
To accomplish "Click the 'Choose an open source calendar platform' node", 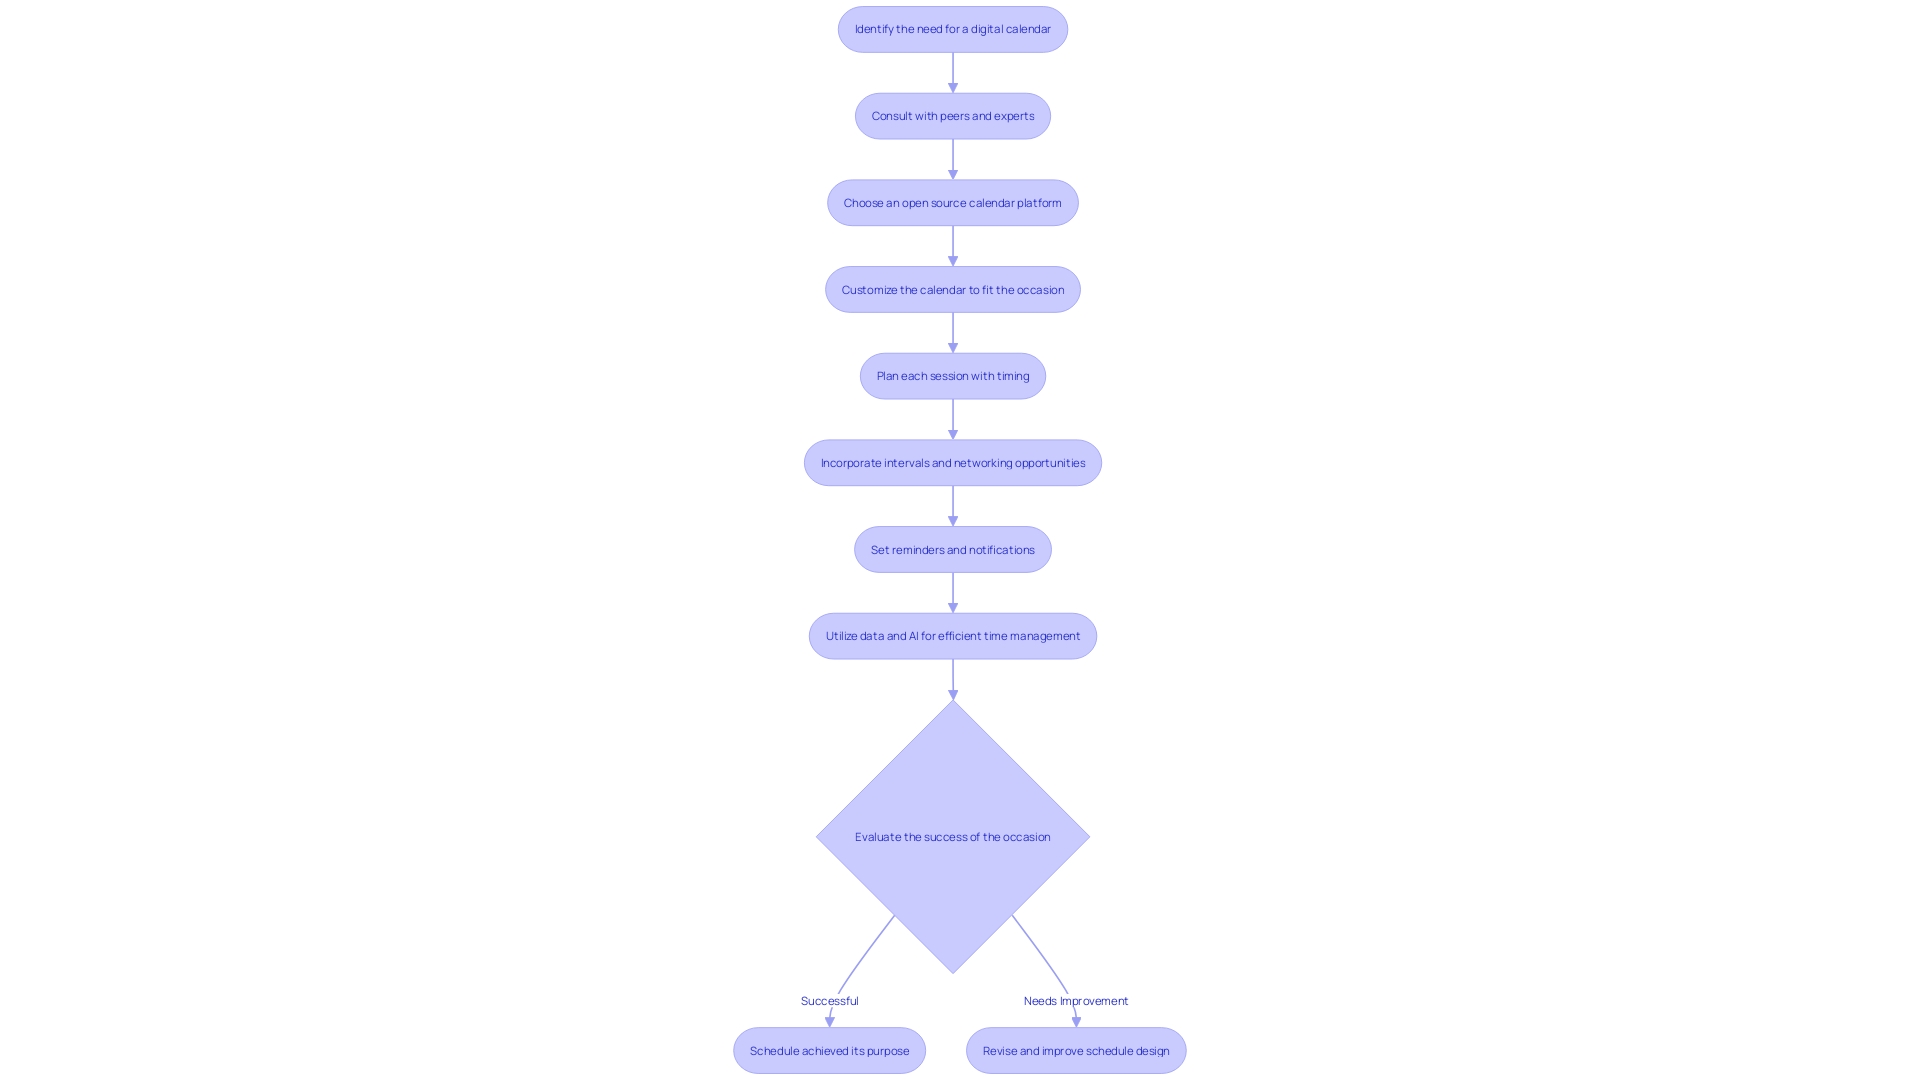I will click(x=952, y=202).
